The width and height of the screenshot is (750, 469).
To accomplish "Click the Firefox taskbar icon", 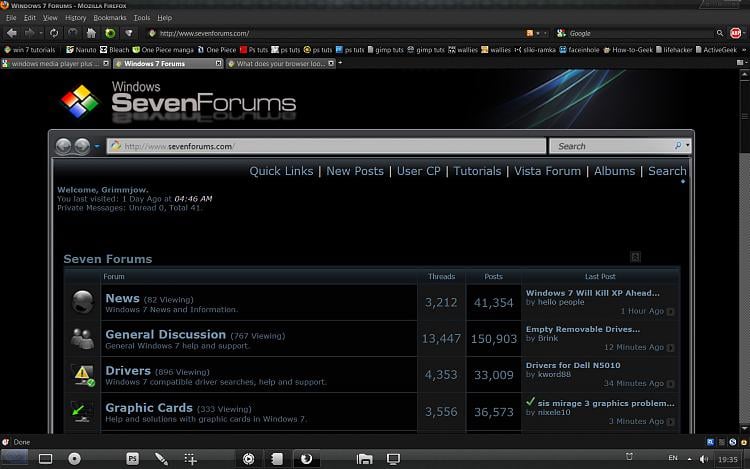I will point(306,459).
